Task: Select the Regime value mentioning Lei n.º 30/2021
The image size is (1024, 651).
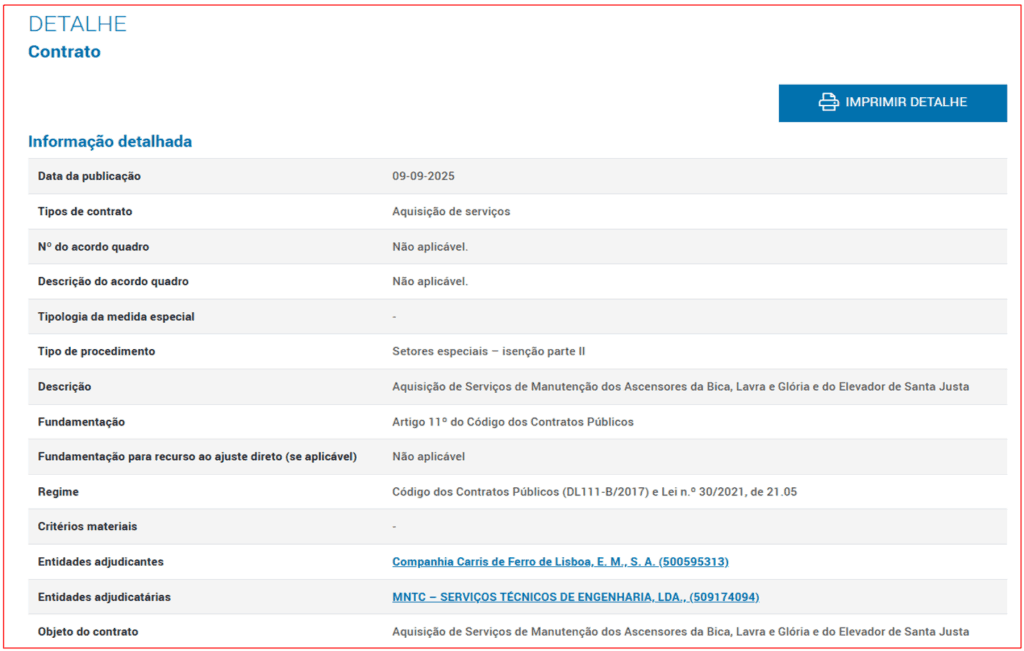Action: (x=594, y=492)
